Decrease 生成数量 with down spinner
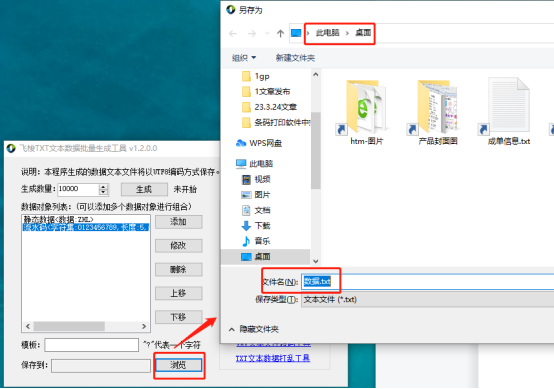Image resolution: width=554 pixels, height=389 pixels. point(103,192)
